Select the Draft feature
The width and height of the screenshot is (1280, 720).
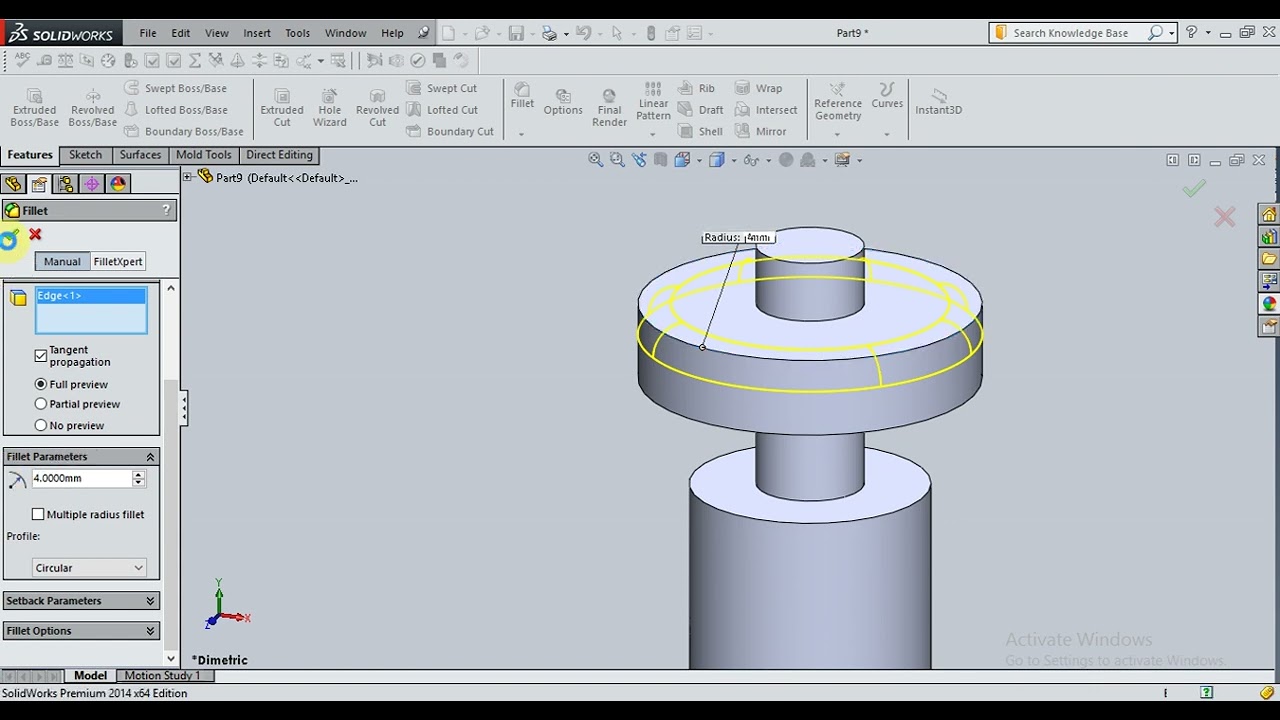click(700, 110)
